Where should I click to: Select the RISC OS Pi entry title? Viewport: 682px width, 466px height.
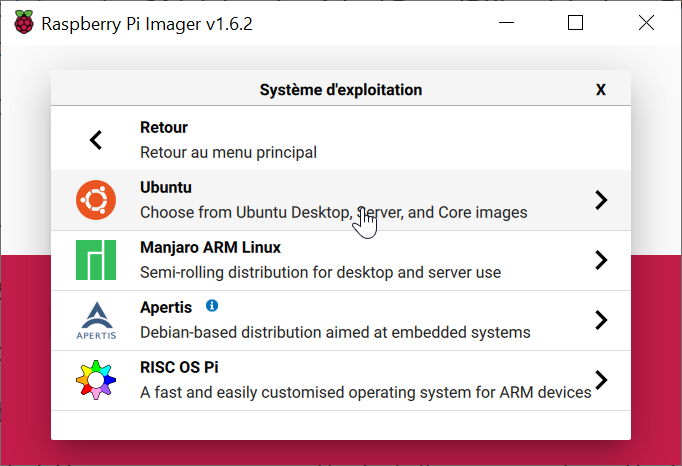[179, 368]
